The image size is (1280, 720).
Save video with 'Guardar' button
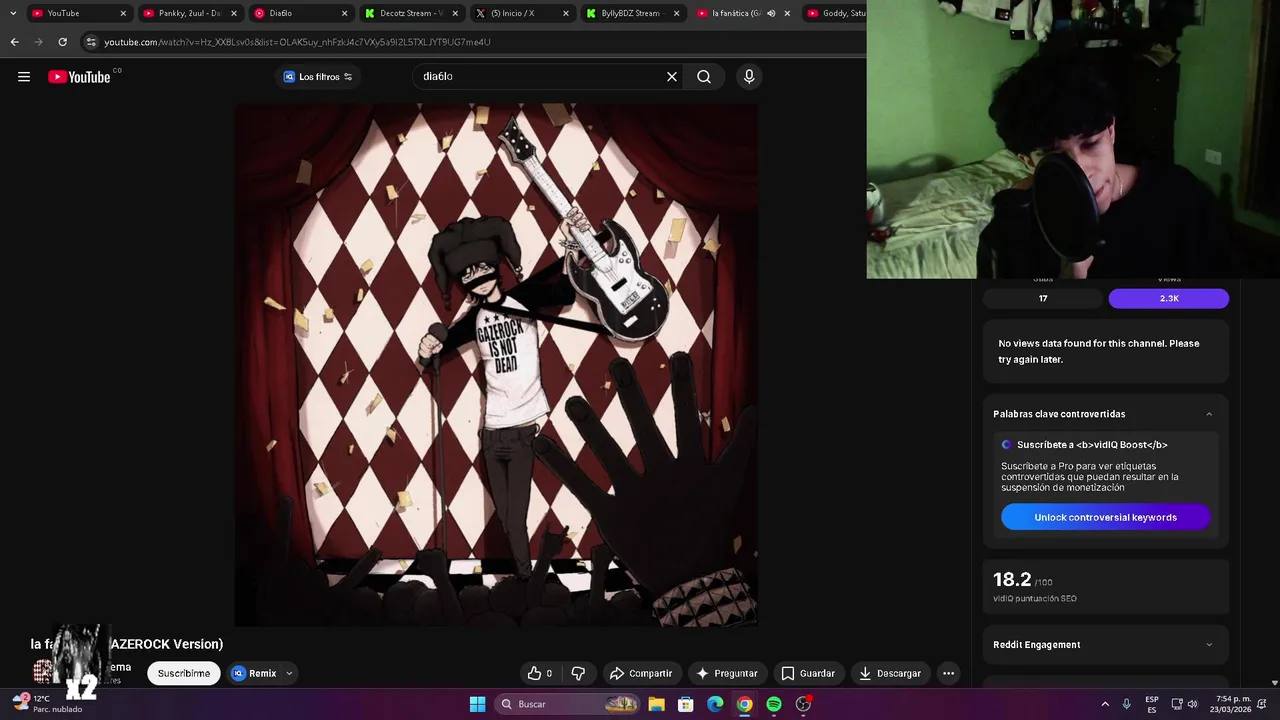[808, 673]
